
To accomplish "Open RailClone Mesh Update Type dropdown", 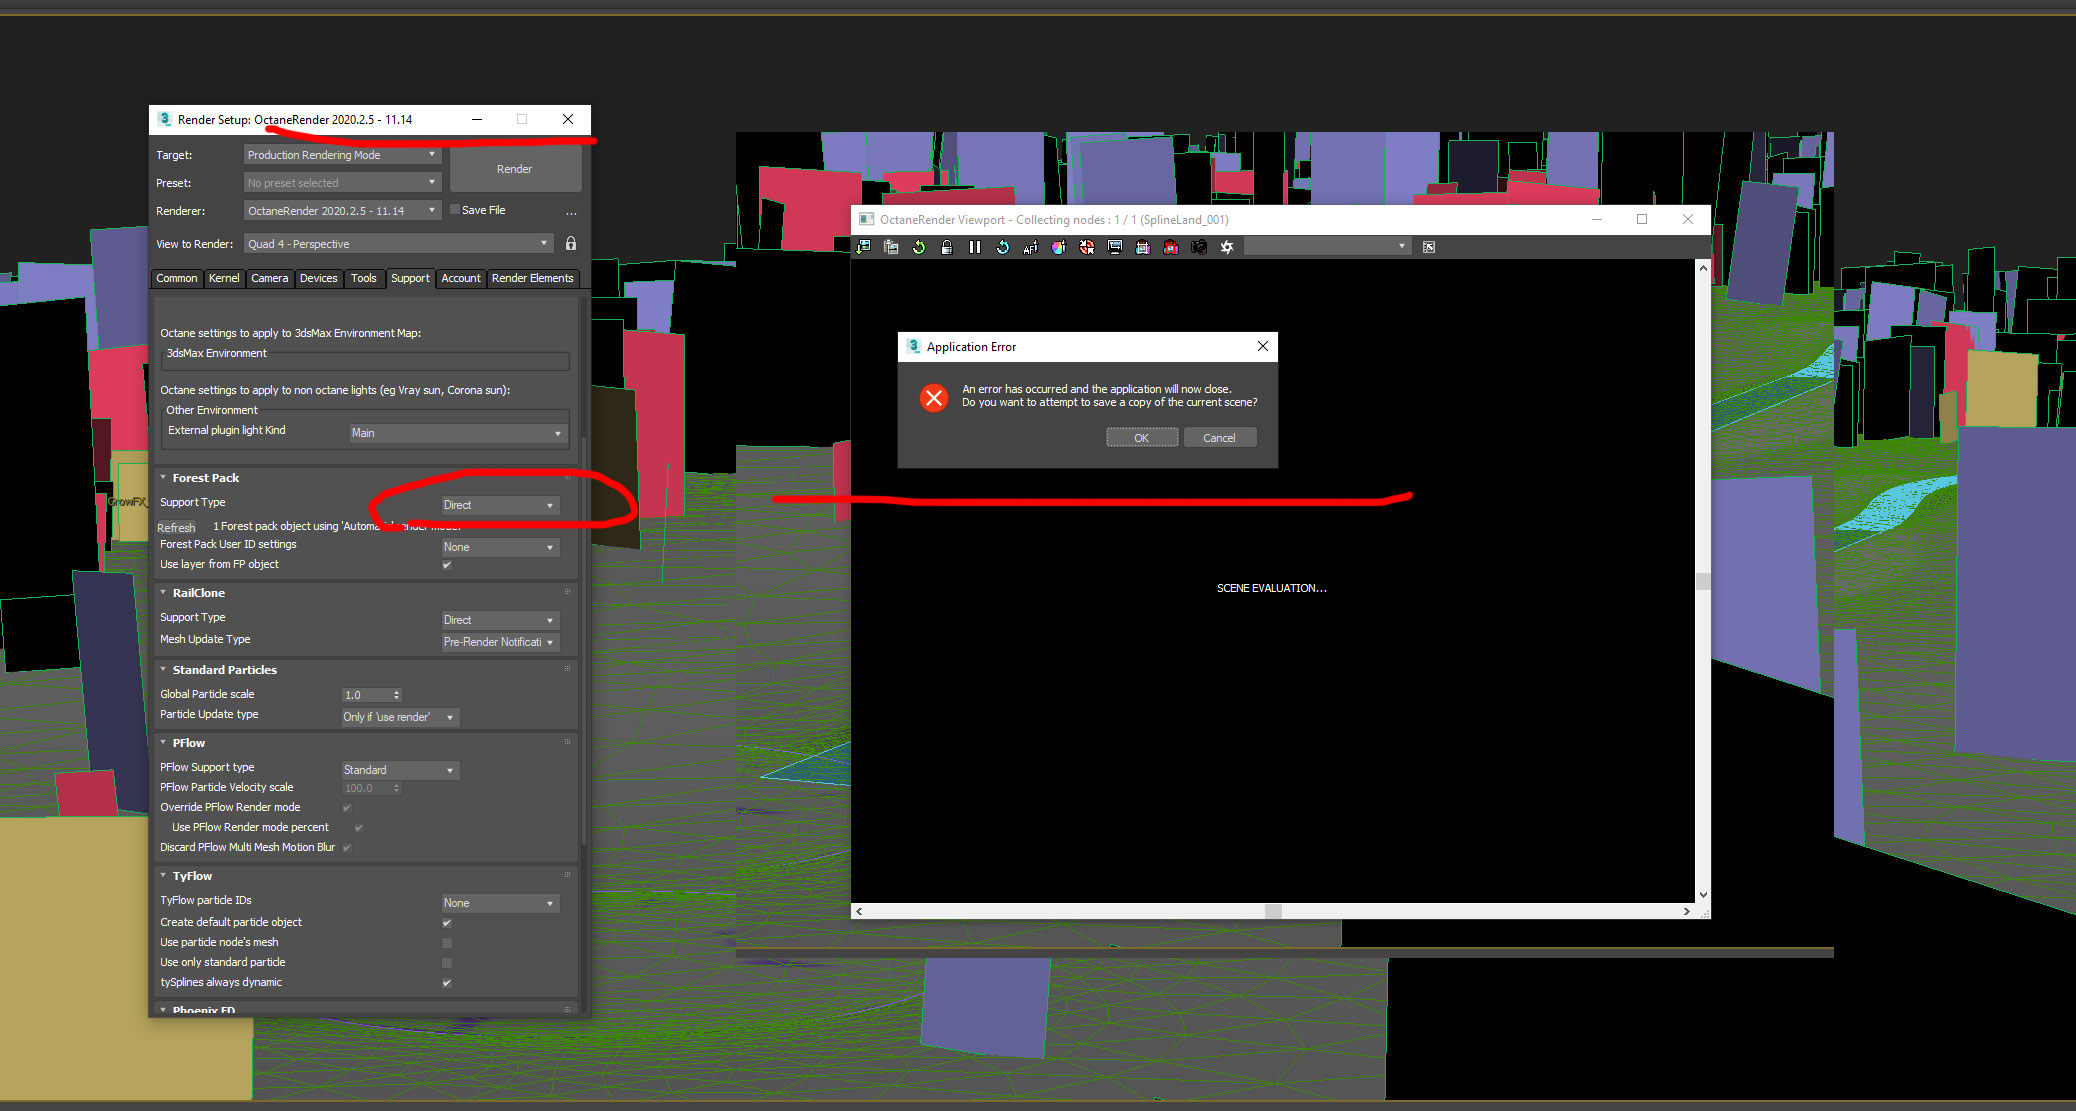I will pos(499,642).
